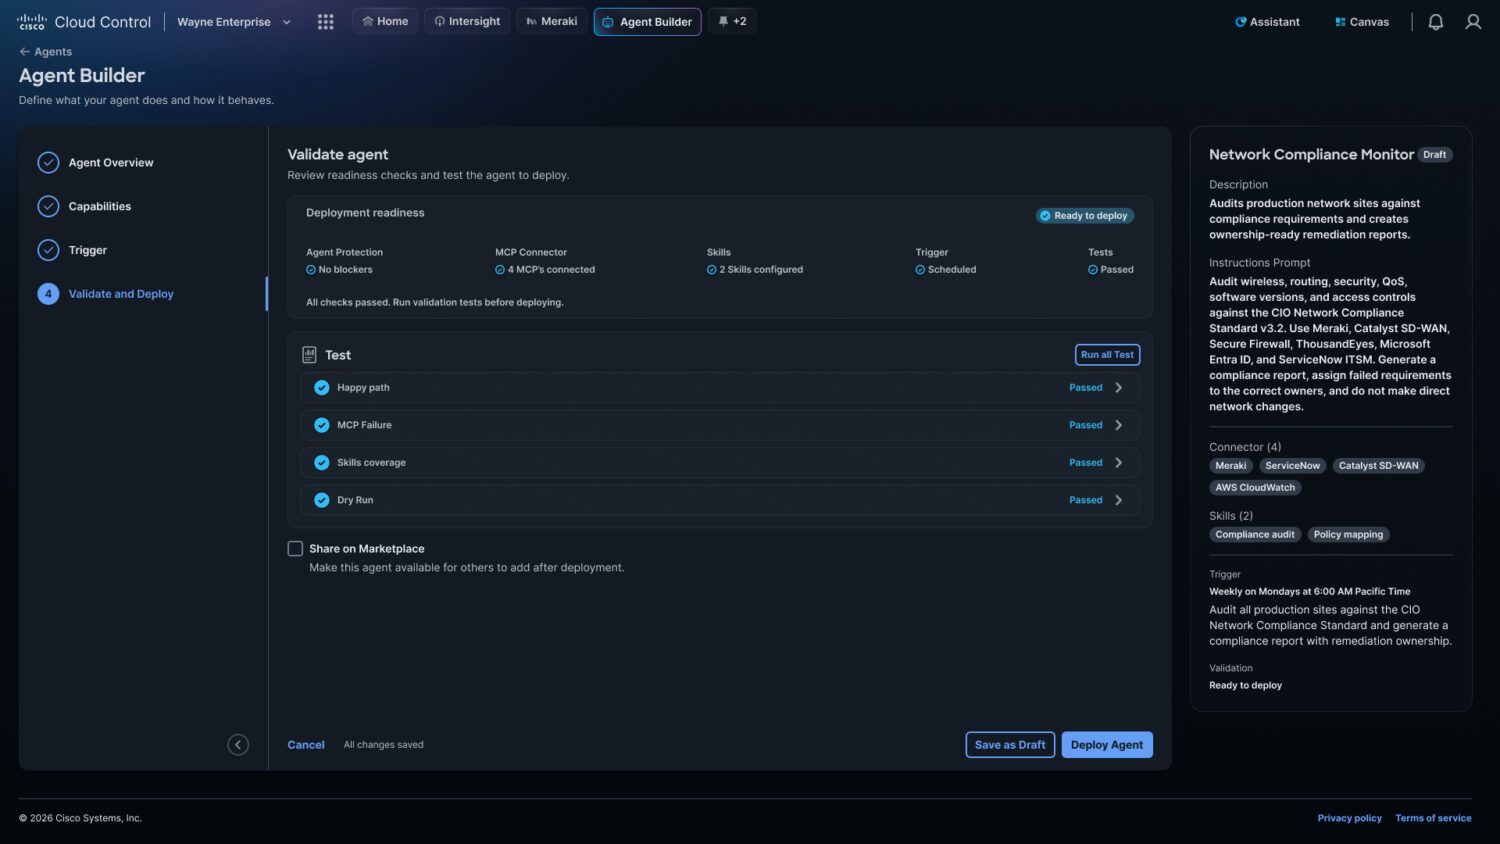The height and width of the screenshot is (844, 1500).
Task: Click the Test section clipboard icon
Action: [x=309, y=355]
